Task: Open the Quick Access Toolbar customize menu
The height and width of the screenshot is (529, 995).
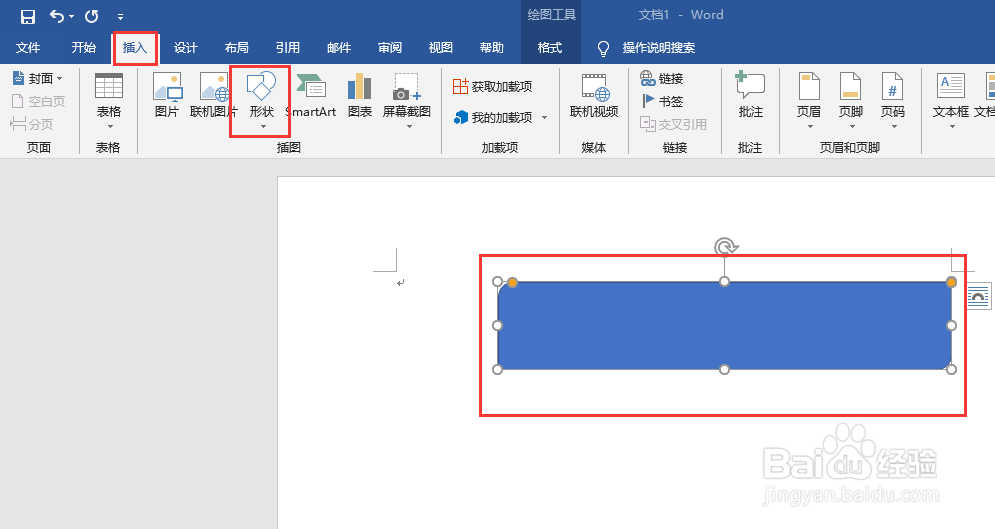Action: point(121,17)
